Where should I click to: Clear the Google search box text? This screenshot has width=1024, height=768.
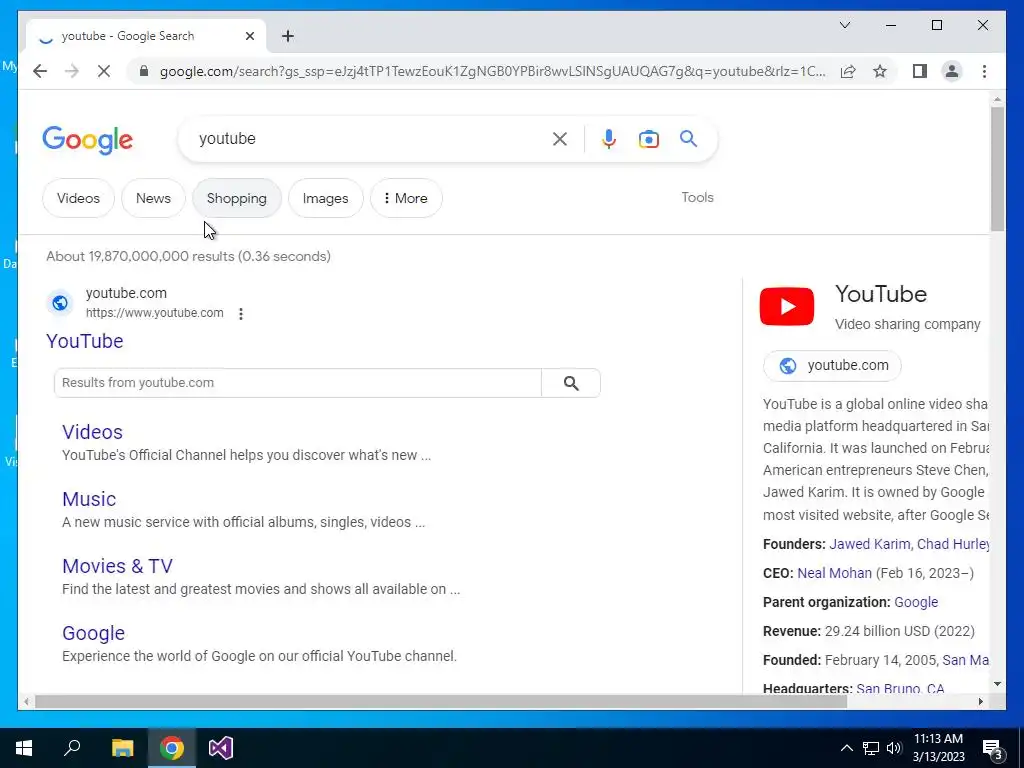click(x=560, y=138)
